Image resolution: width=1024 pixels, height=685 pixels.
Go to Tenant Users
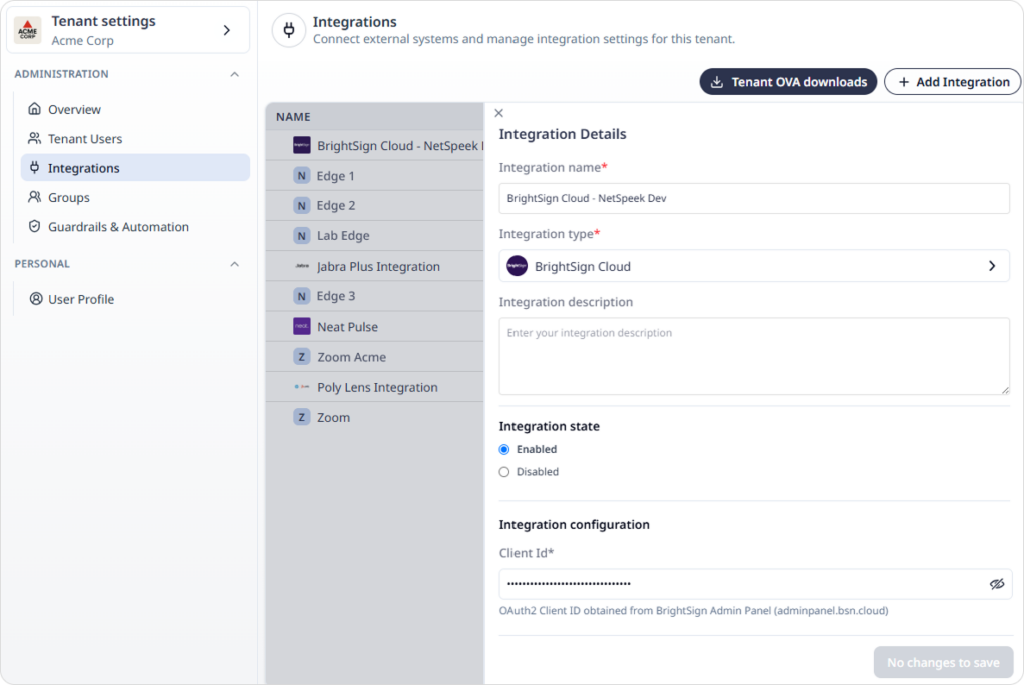point(135,138)
